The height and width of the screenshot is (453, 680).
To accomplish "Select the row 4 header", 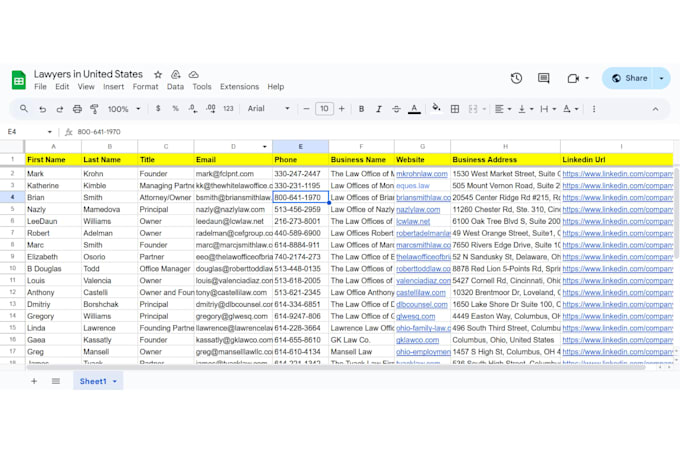I will point(12,198).
